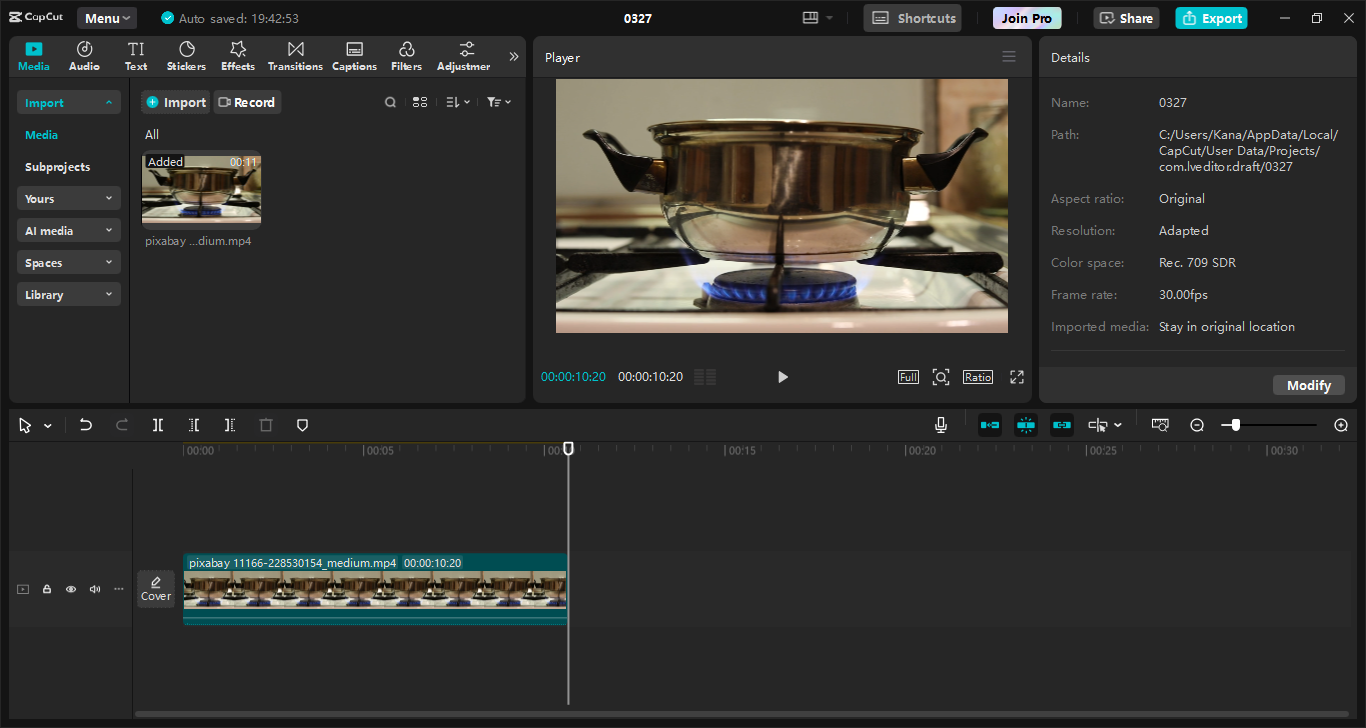This screenshot has width=1366, height=728.
Task: Click the timeline zoom out icon
Action: pos(1197,425)
